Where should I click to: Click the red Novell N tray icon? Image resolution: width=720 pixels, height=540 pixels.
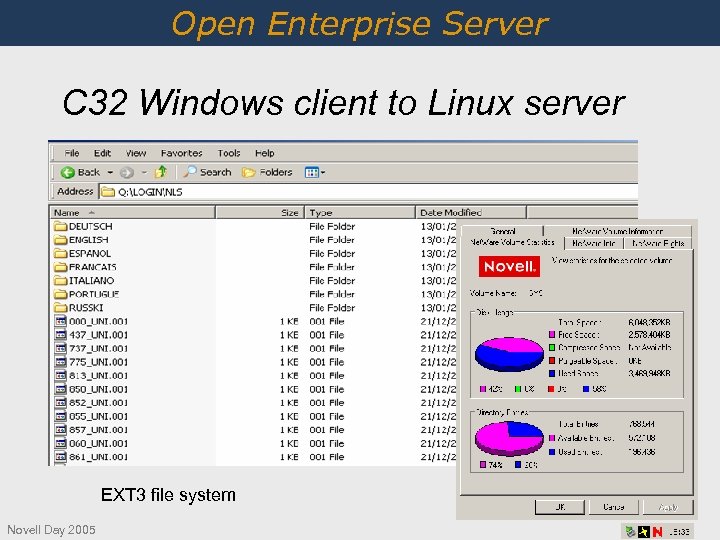658,531
